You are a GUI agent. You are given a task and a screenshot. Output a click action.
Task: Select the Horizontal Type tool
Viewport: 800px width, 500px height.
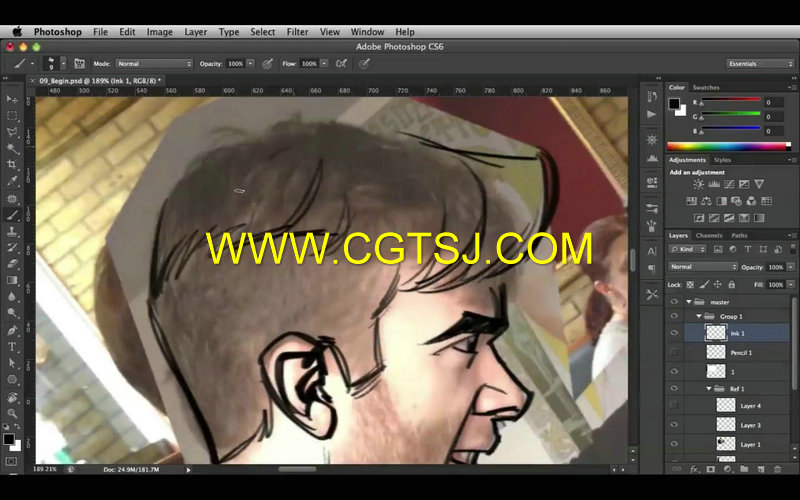12,347
